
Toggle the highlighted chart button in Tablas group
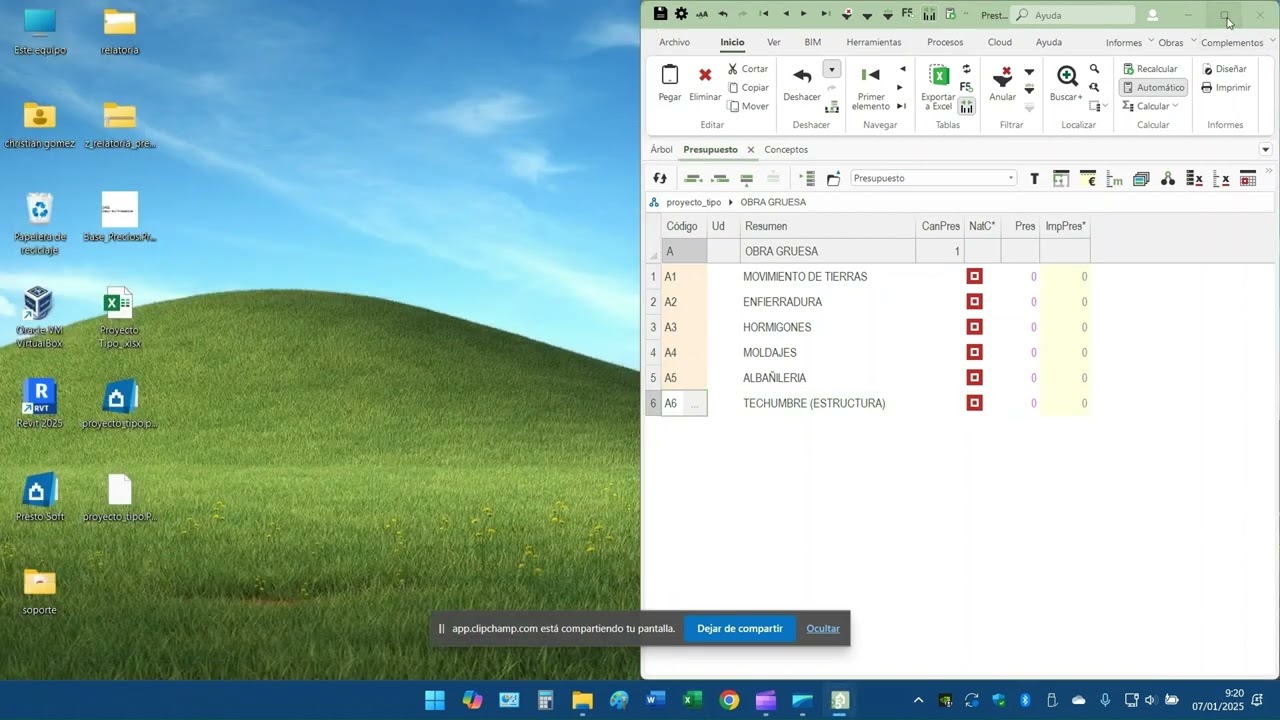point(967,106)
